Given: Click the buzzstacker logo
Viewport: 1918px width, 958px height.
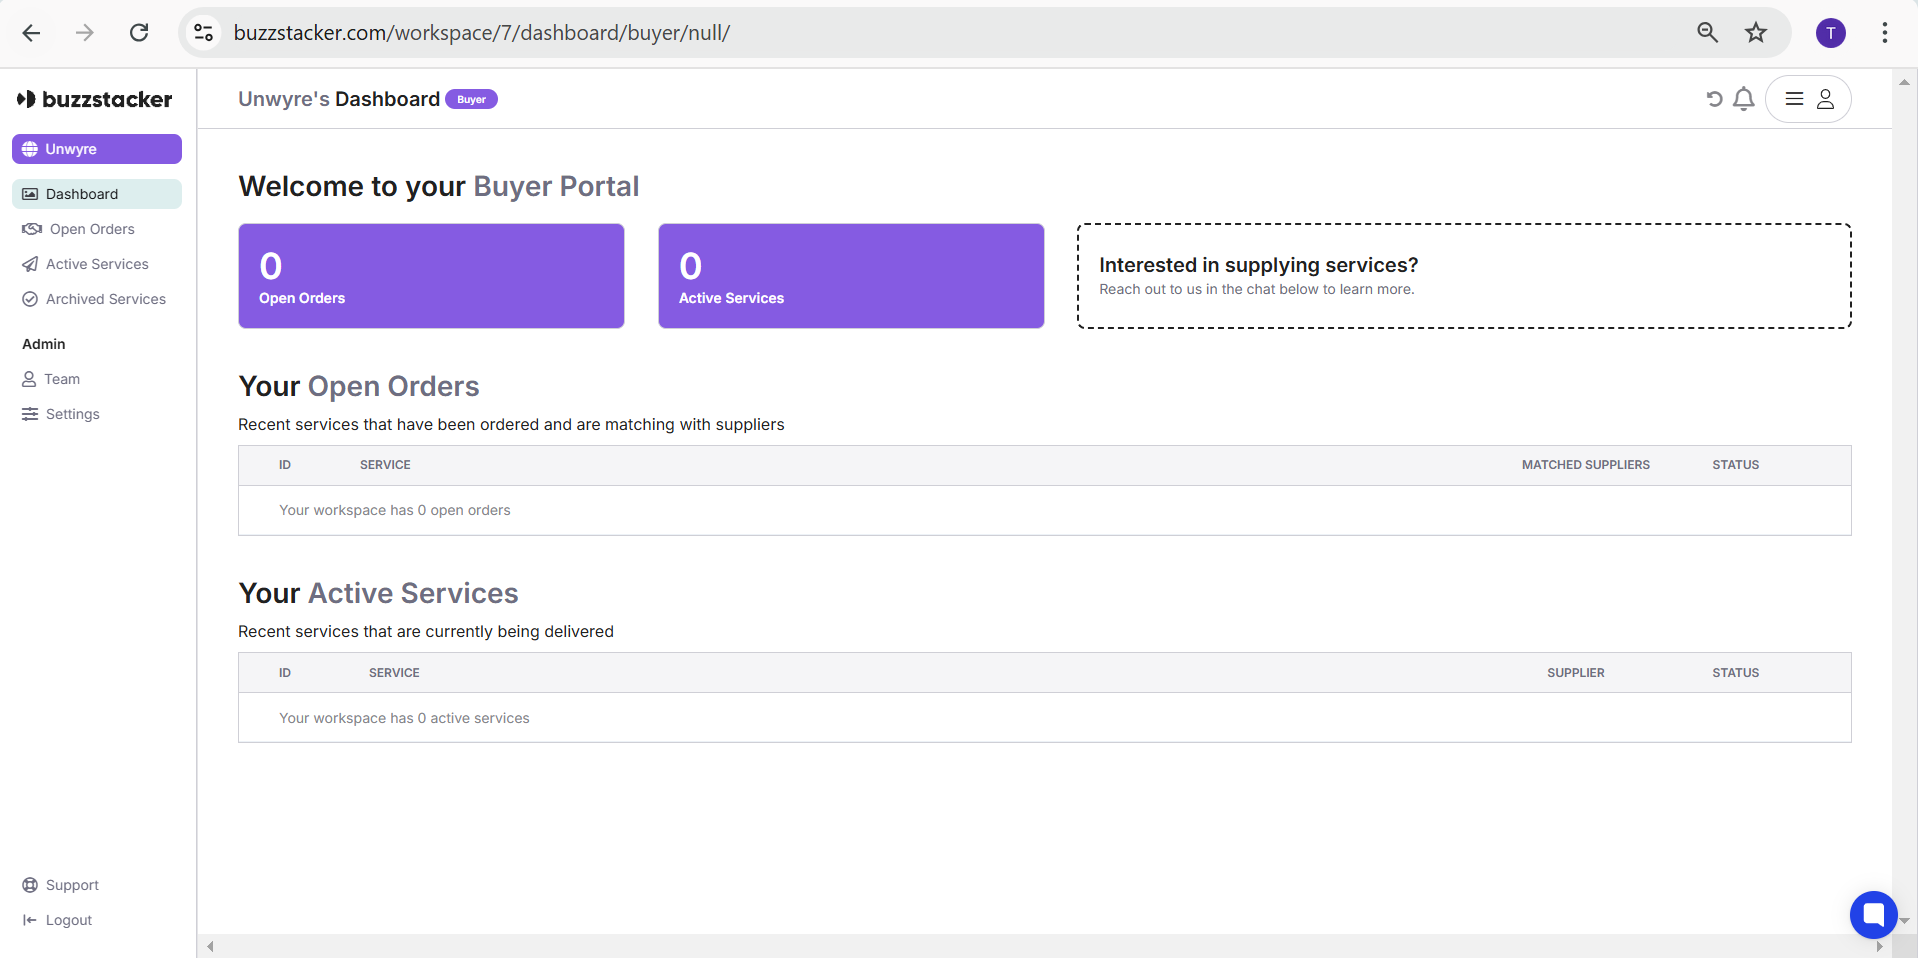Looking at the screenshot, I should click(x=95, y=99).
